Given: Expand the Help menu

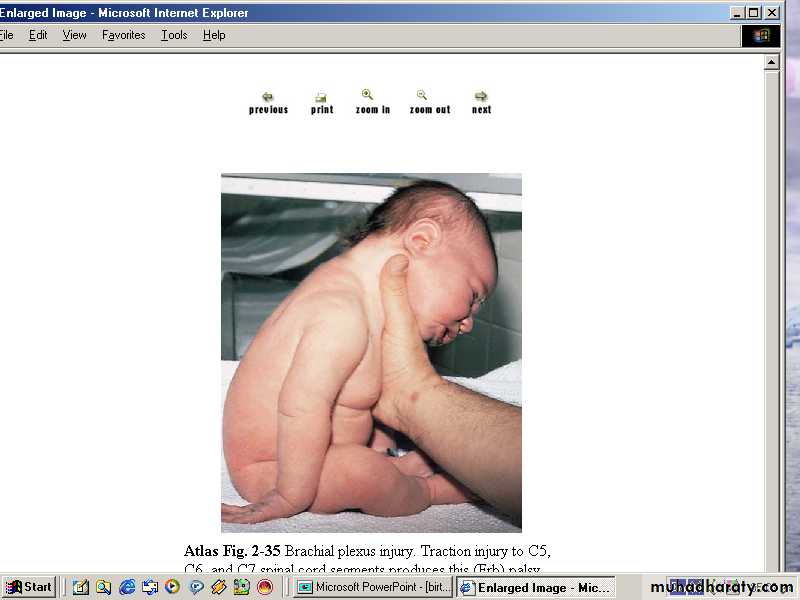Looking at the screenshot, I should tap(214, 35).
